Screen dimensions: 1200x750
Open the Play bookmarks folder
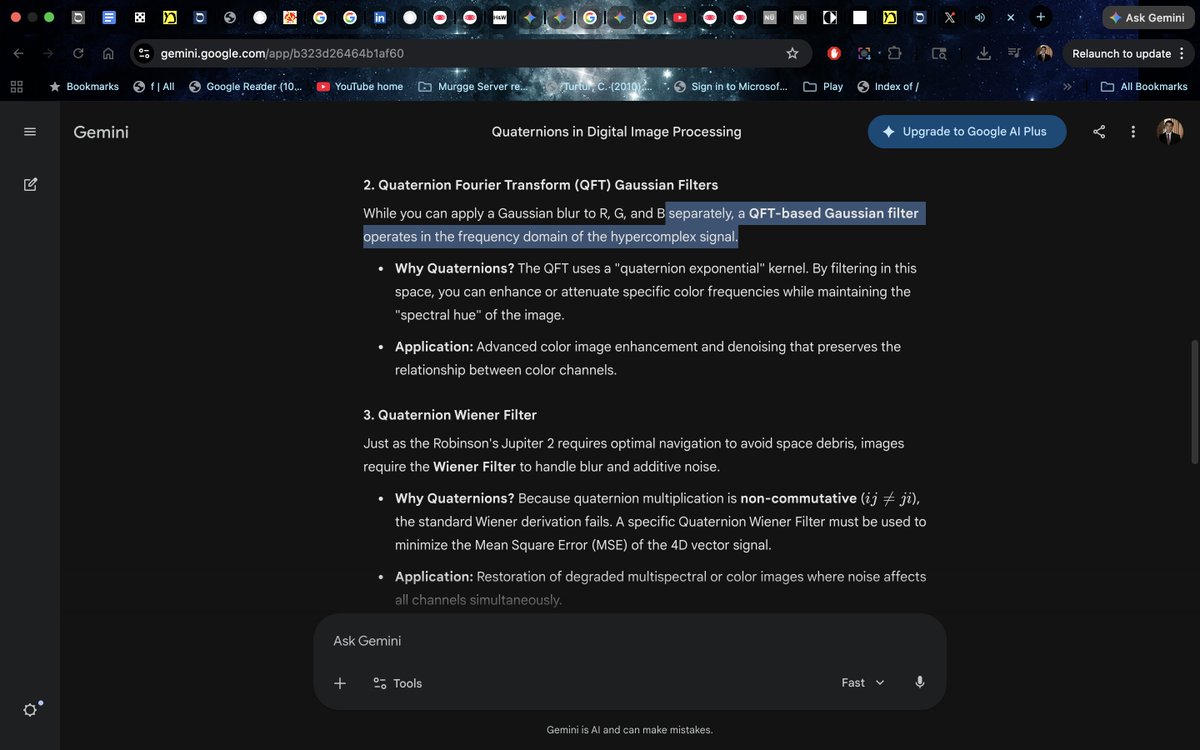tap(823, 87)
